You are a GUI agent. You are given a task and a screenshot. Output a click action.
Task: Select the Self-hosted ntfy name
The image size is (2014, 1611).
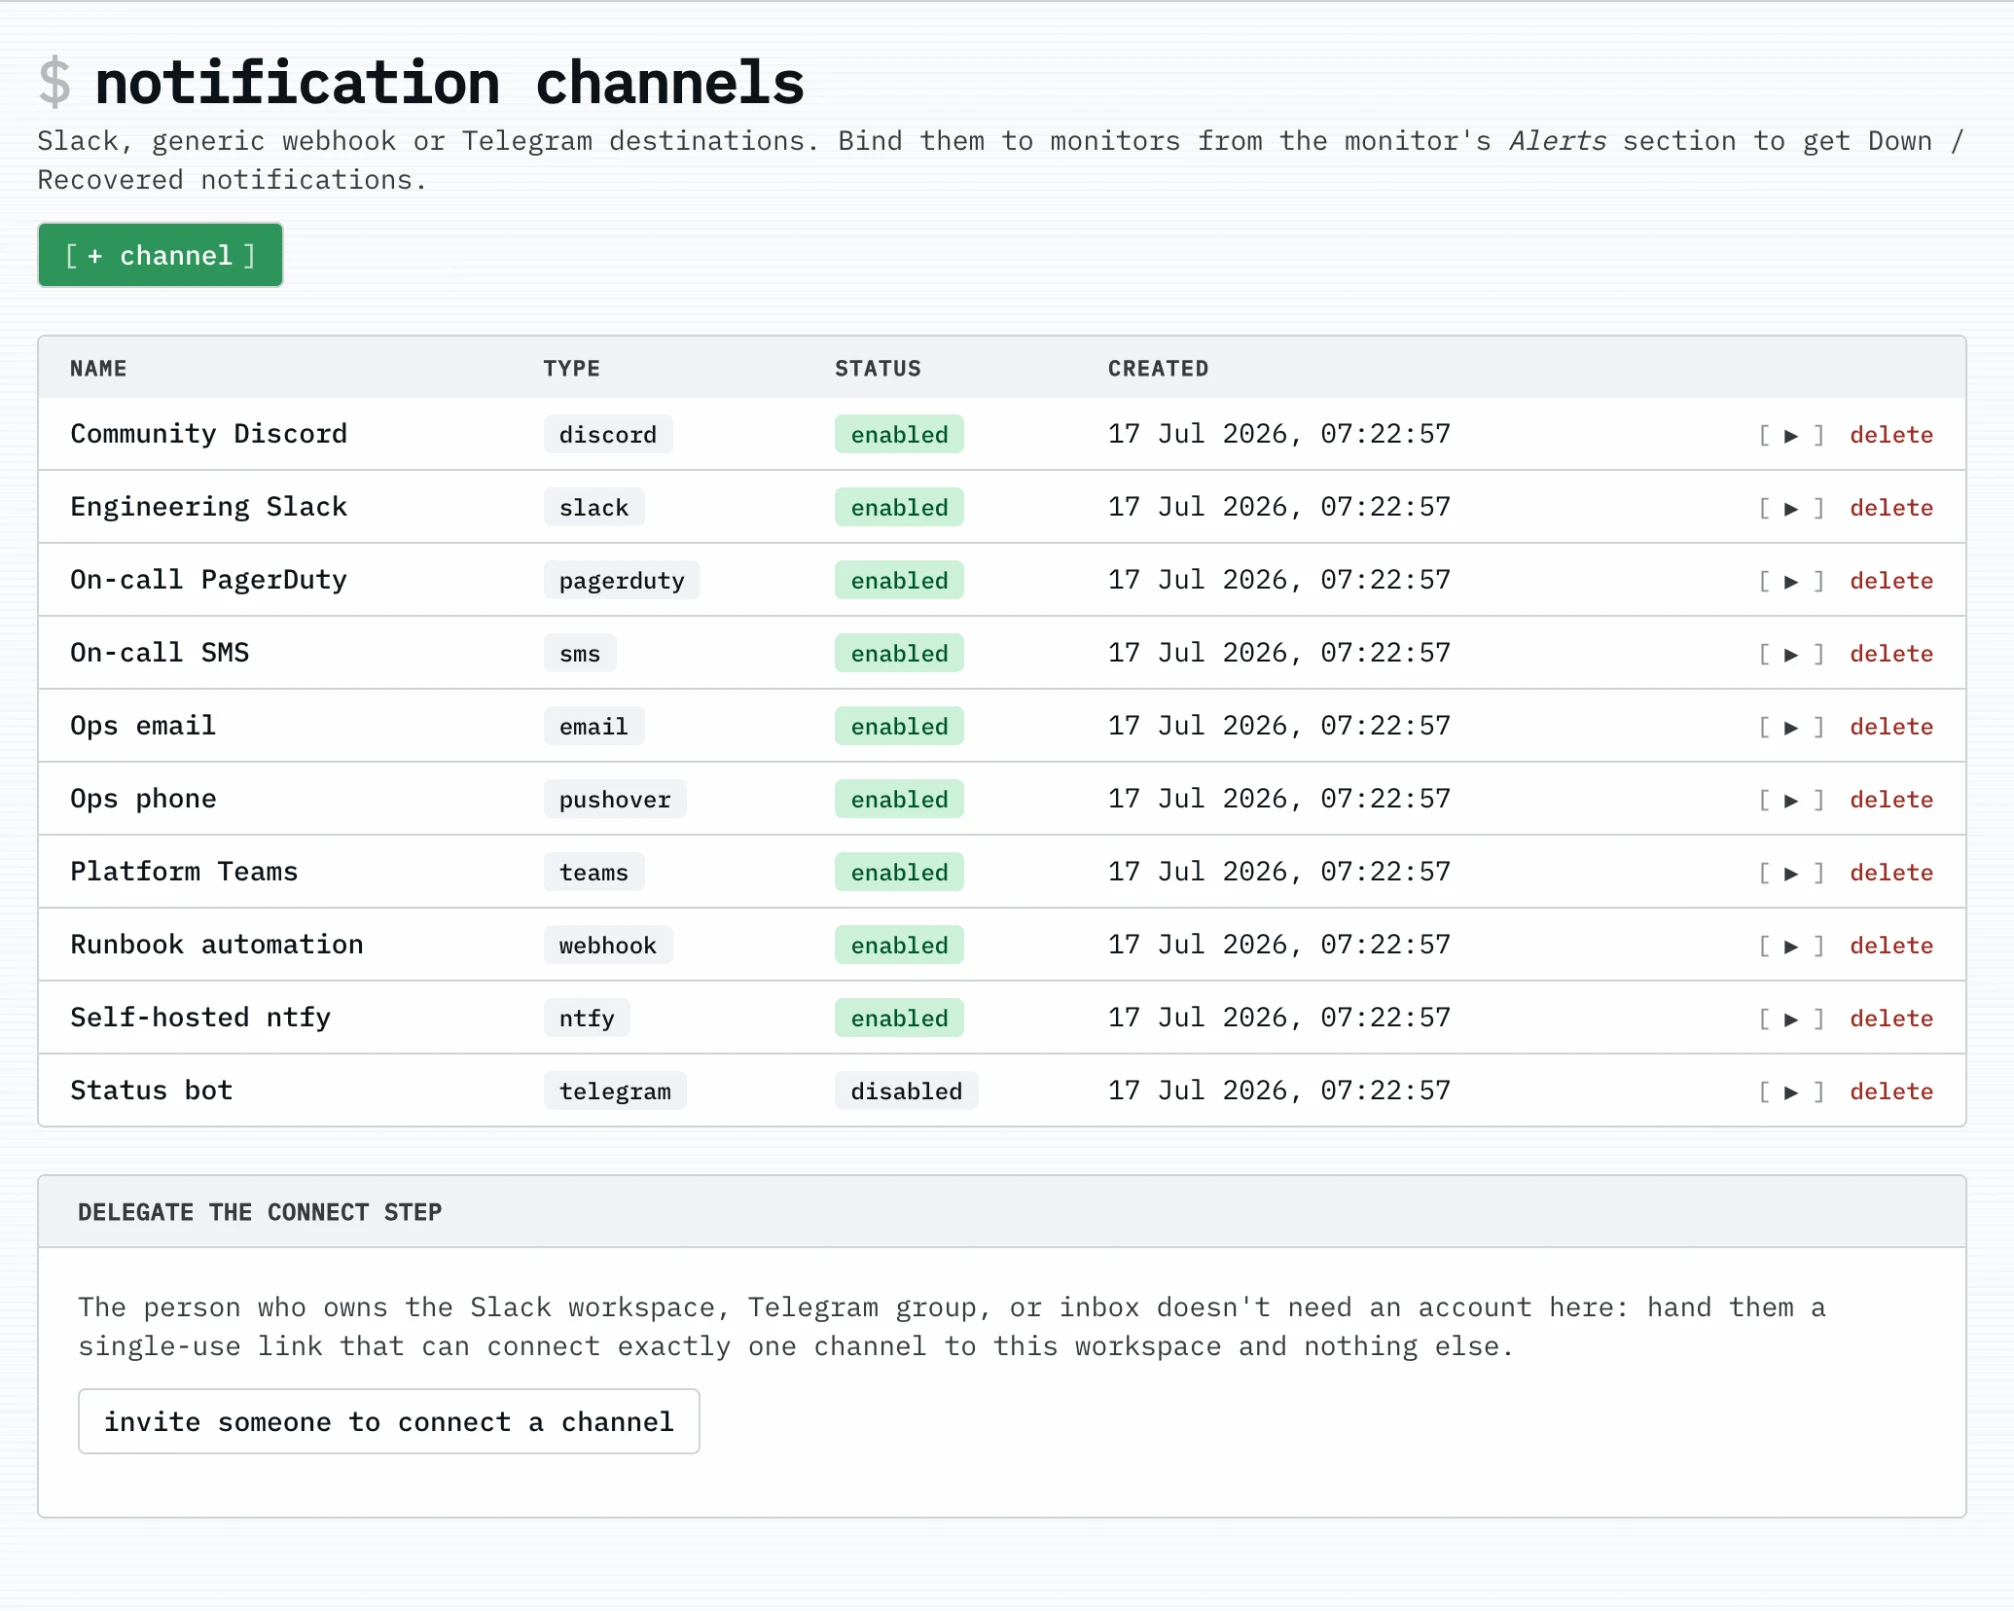[200, 1018]
